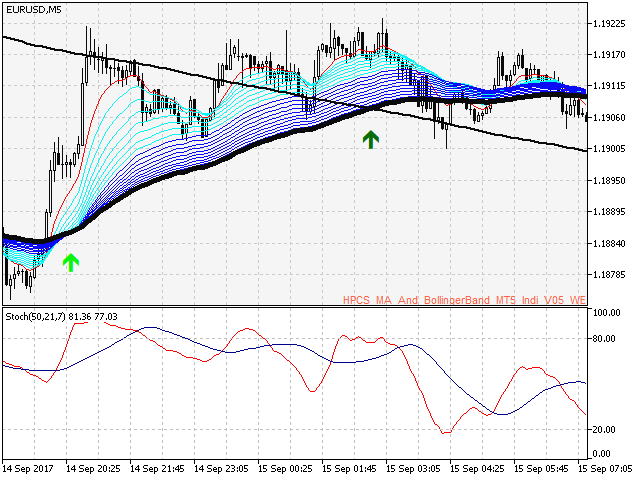Click the 1.19250 price axis label
640x480 pixels.
click(611, 23)
